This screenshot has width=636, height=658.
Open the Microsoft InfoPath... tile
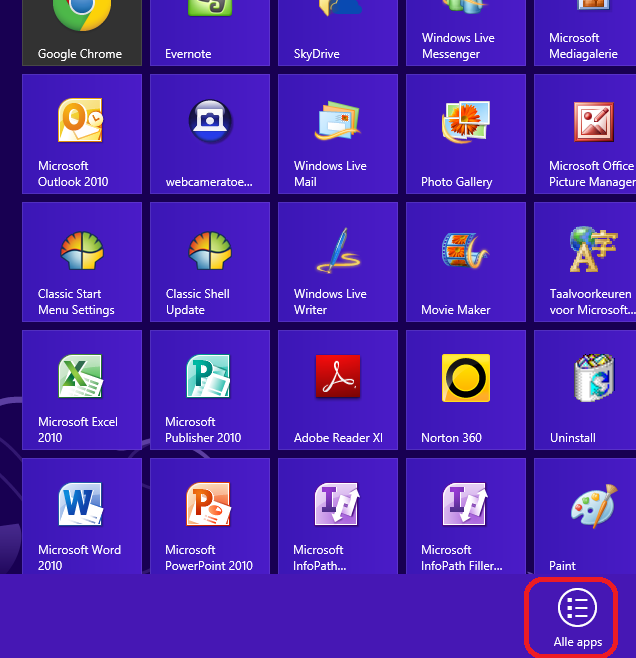[338, 516]
